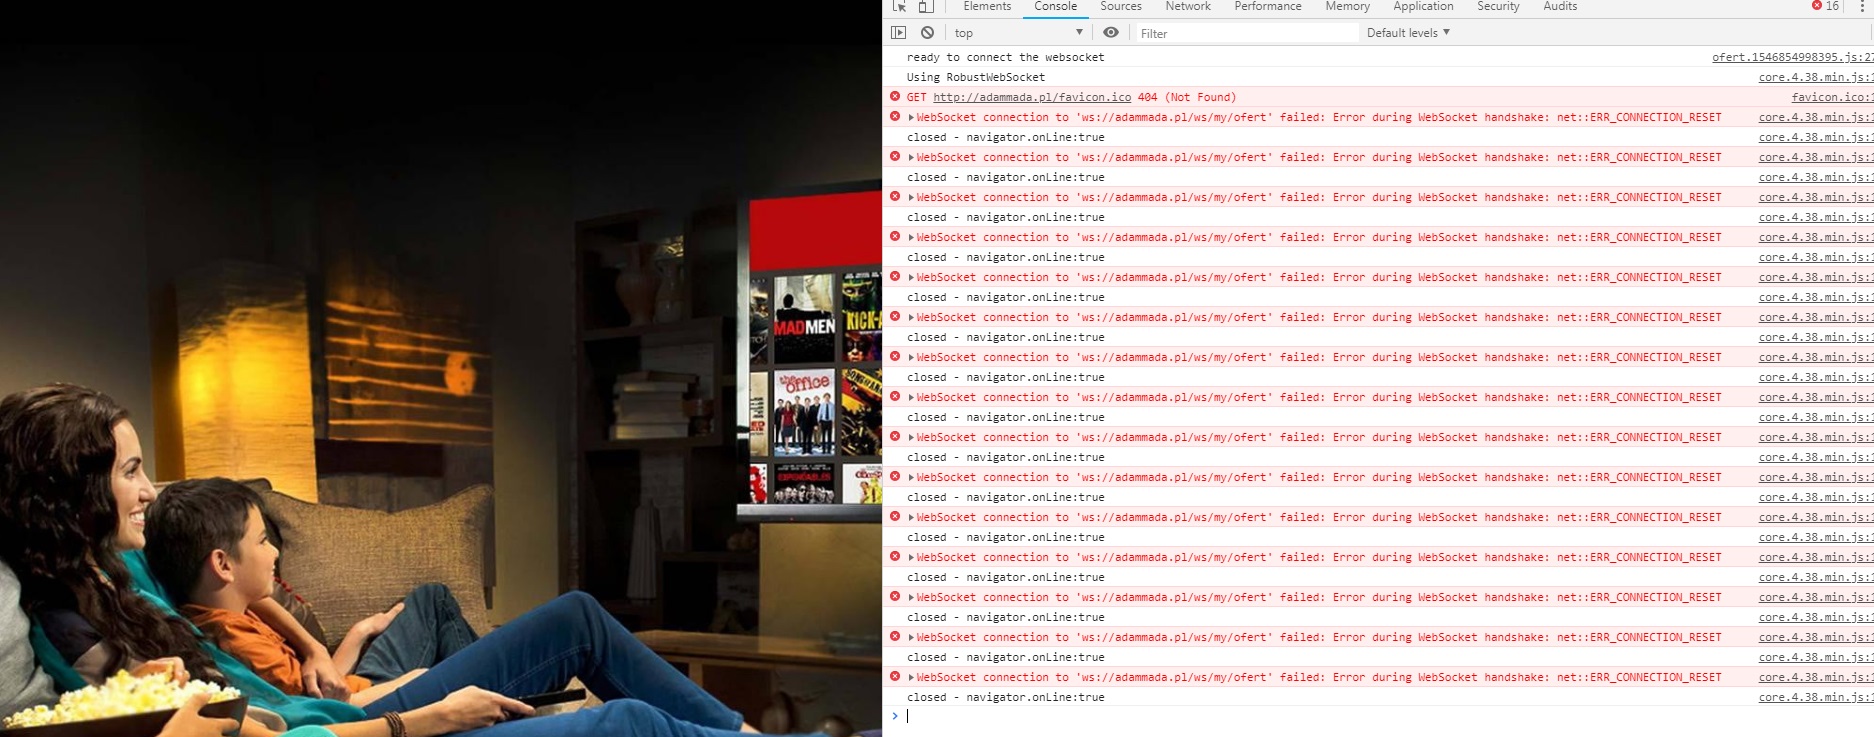The height and width of the screenshot is (737, 1874).
Task: Open the Audits tab
Action: 1560,6
